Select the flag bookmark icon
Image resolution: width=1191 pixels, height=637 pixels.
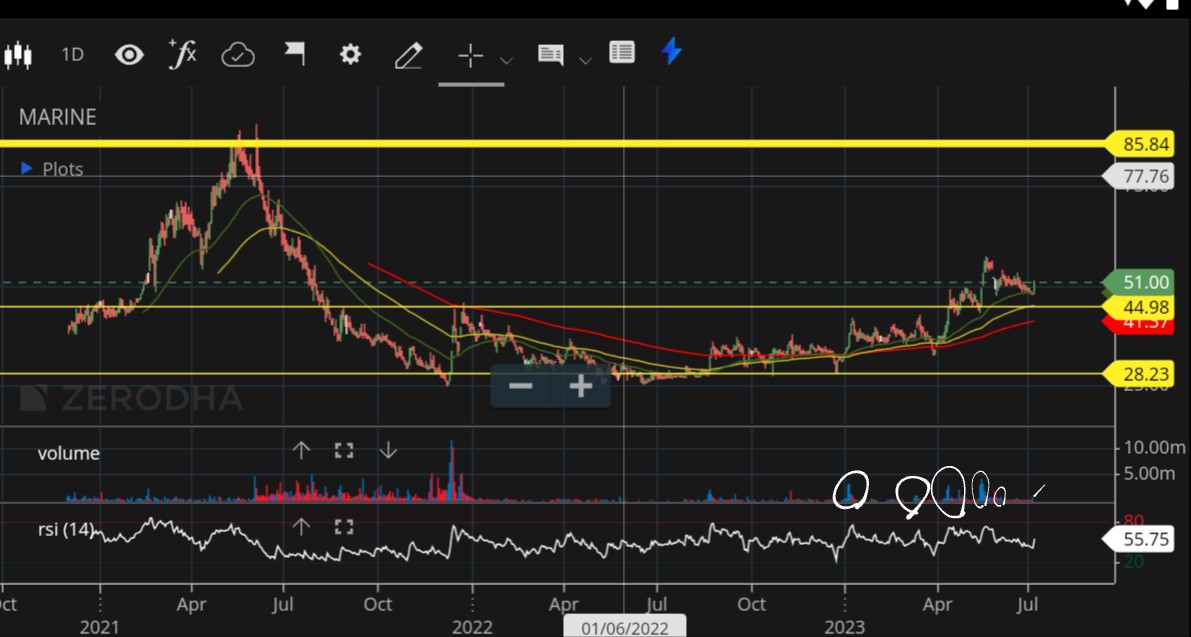point(294,55)
